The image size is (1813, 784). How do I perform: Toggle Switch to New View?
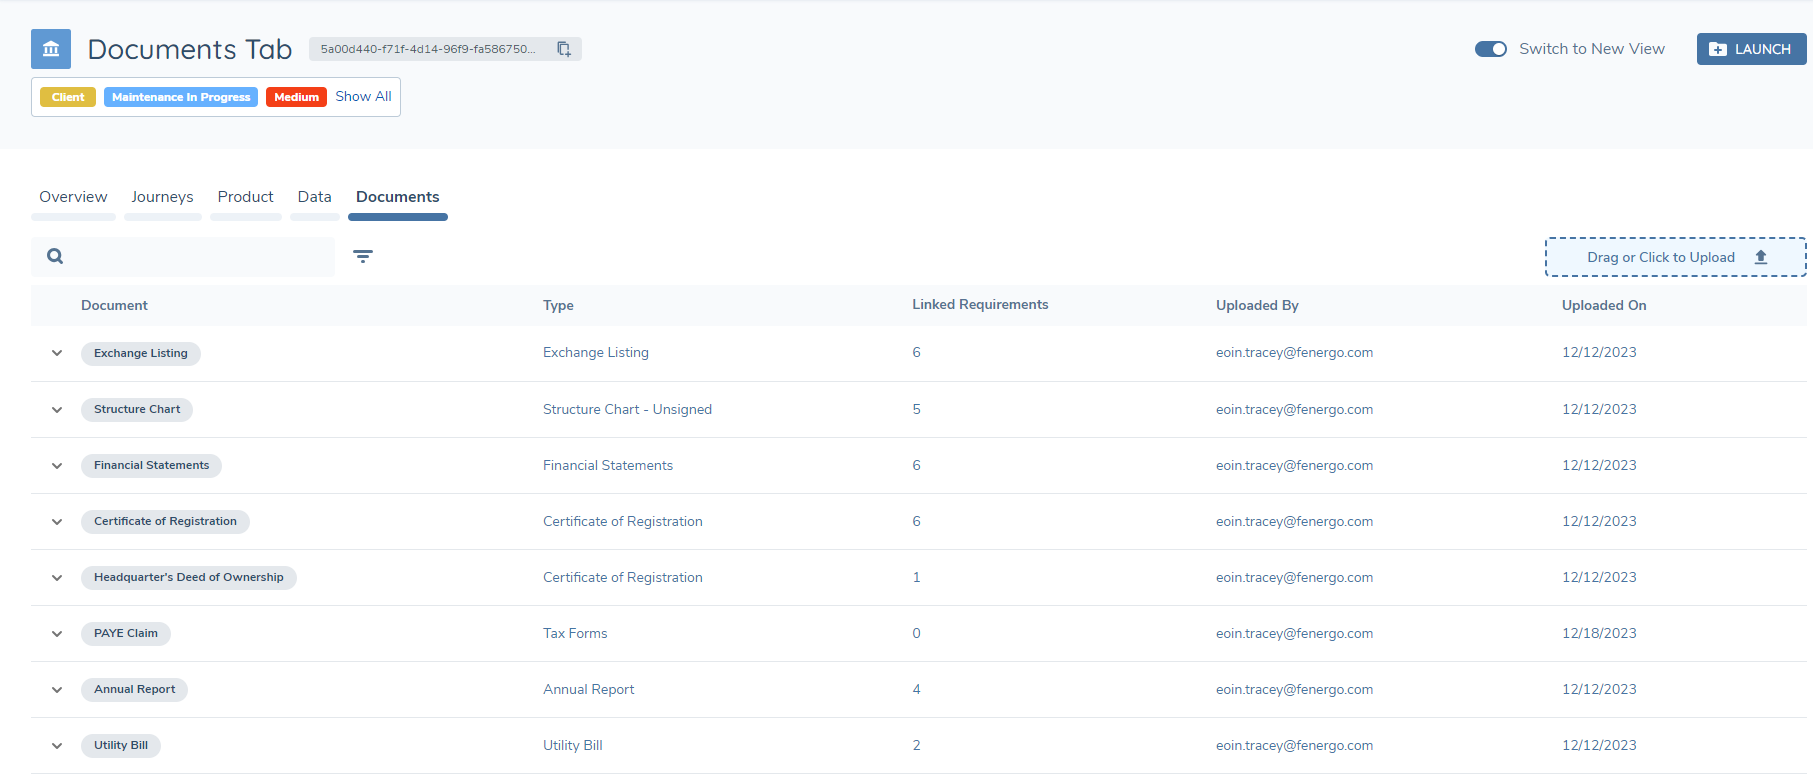click(x=1491, y=49)
